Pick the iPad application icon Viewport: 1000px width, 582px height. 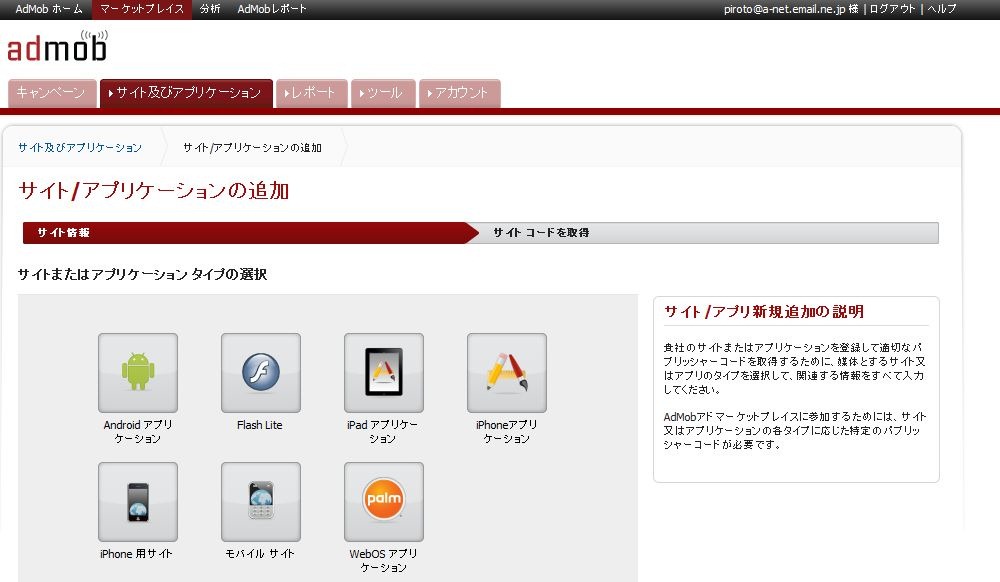pos(384,372)
